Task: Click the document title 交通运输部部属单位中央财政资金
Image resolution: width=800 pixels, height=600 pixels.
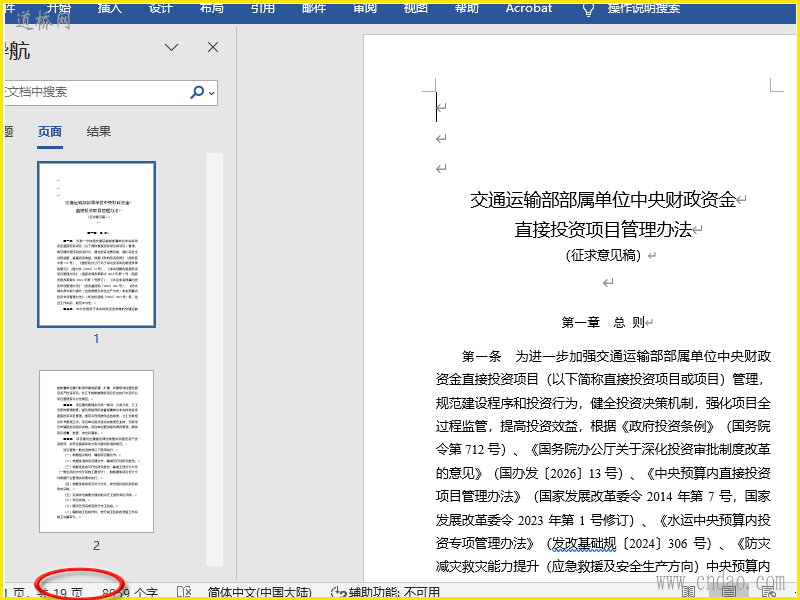Action: [603, 200]
